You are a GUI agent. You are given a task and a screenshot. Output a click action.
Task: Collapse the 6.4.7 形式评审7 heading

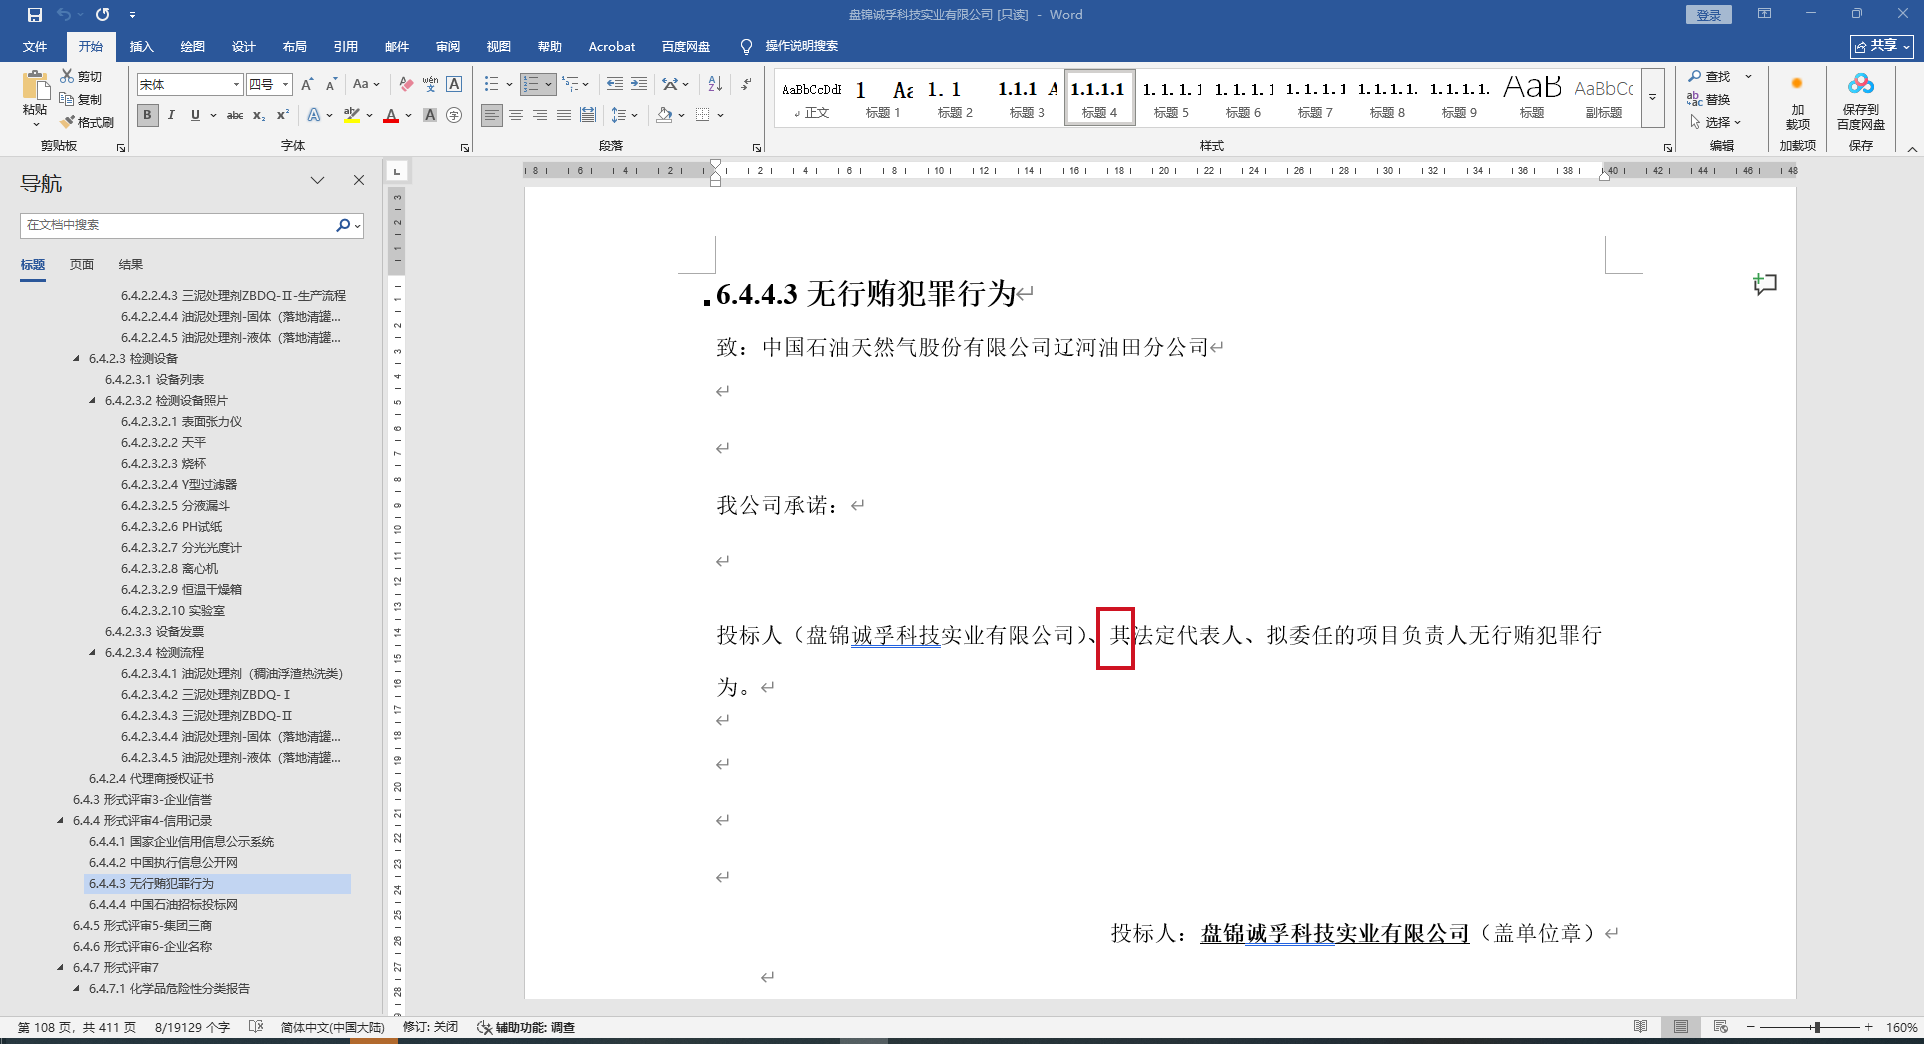pos(60,967)
